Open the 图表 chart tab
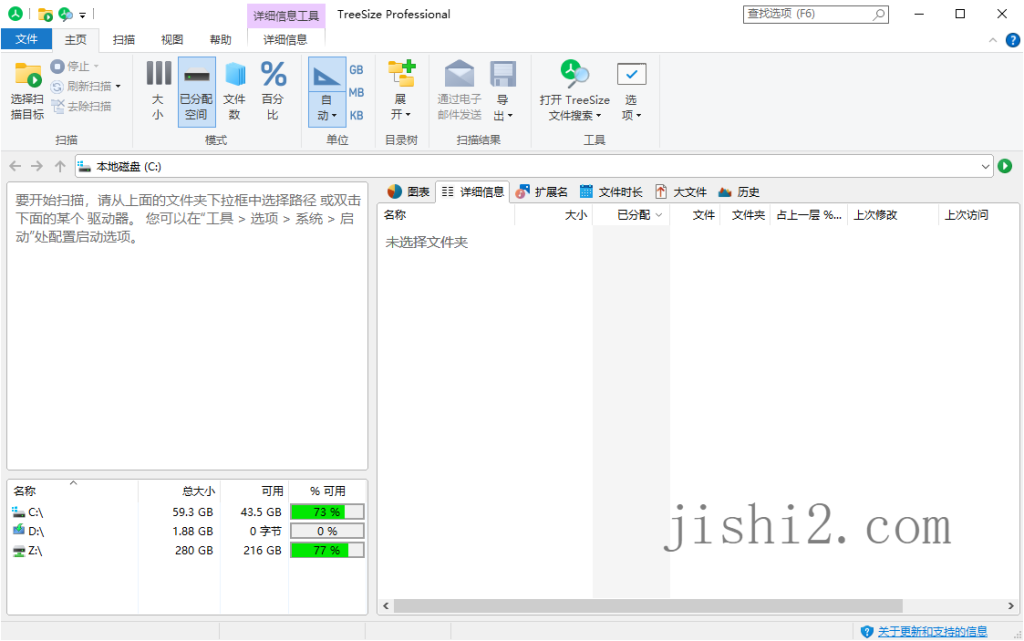Screen dimensions: 1024x641 (x=408, y=192)
